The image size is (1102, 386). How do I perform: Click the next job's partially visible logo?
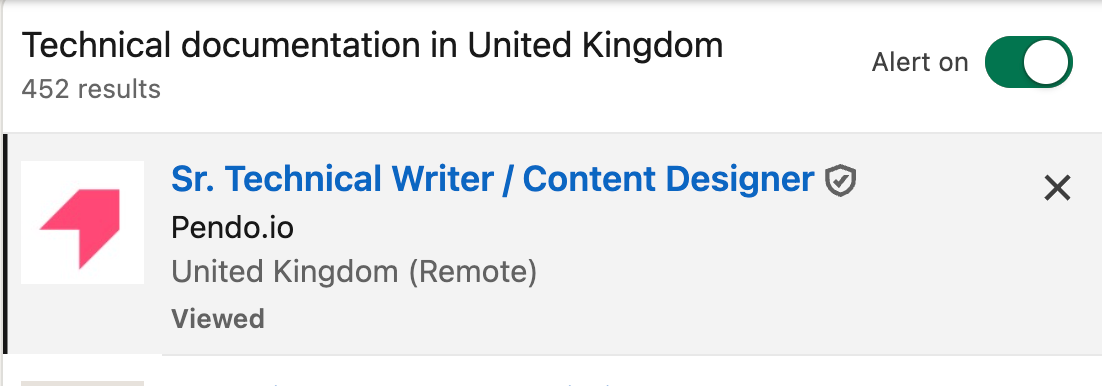click(x=82, y=383)
